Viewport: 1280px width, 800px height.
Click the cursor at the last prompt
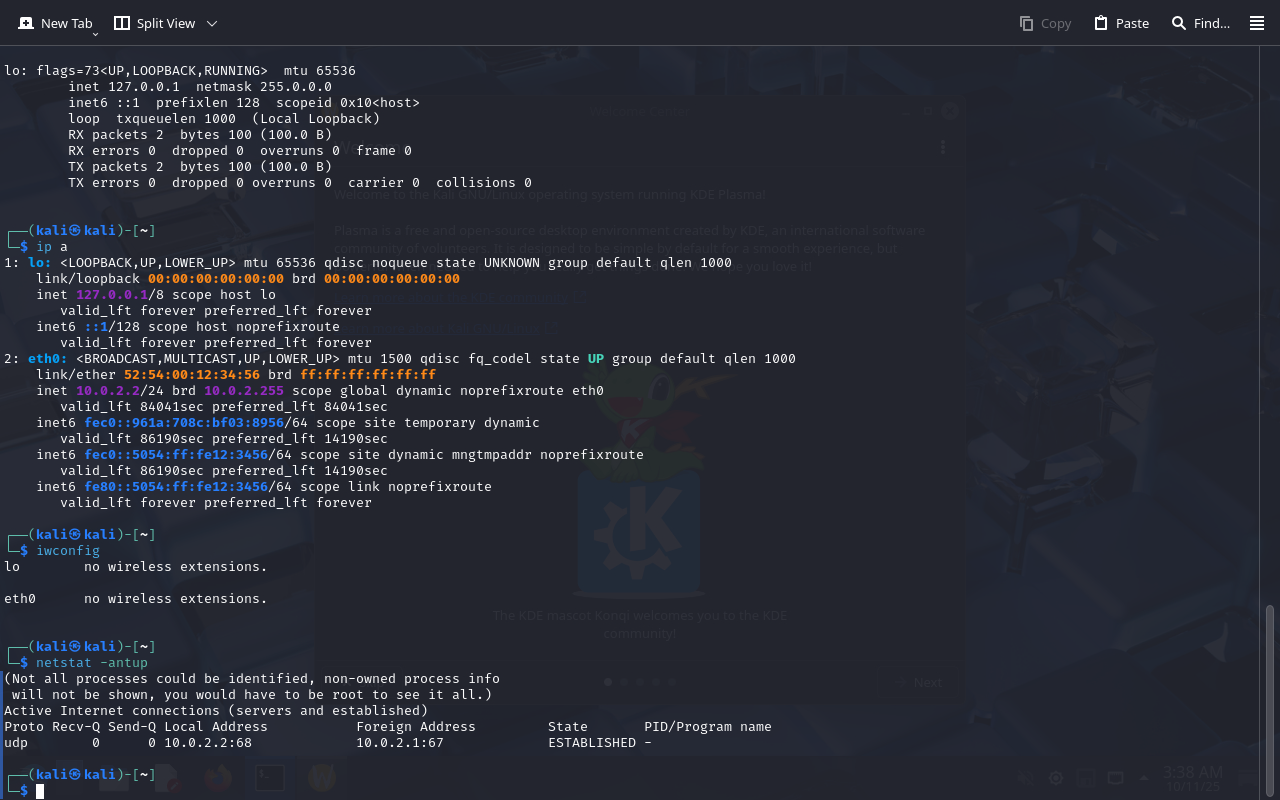[x=40, y=791]
